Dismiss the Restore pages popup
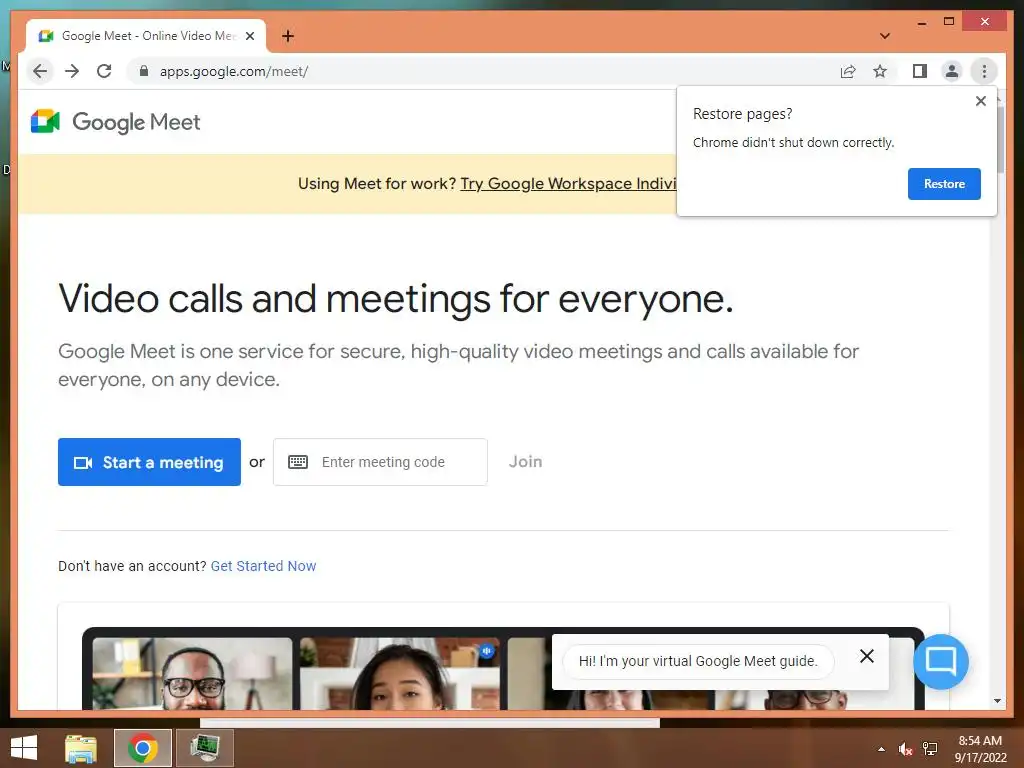 (x=980, y=101)
